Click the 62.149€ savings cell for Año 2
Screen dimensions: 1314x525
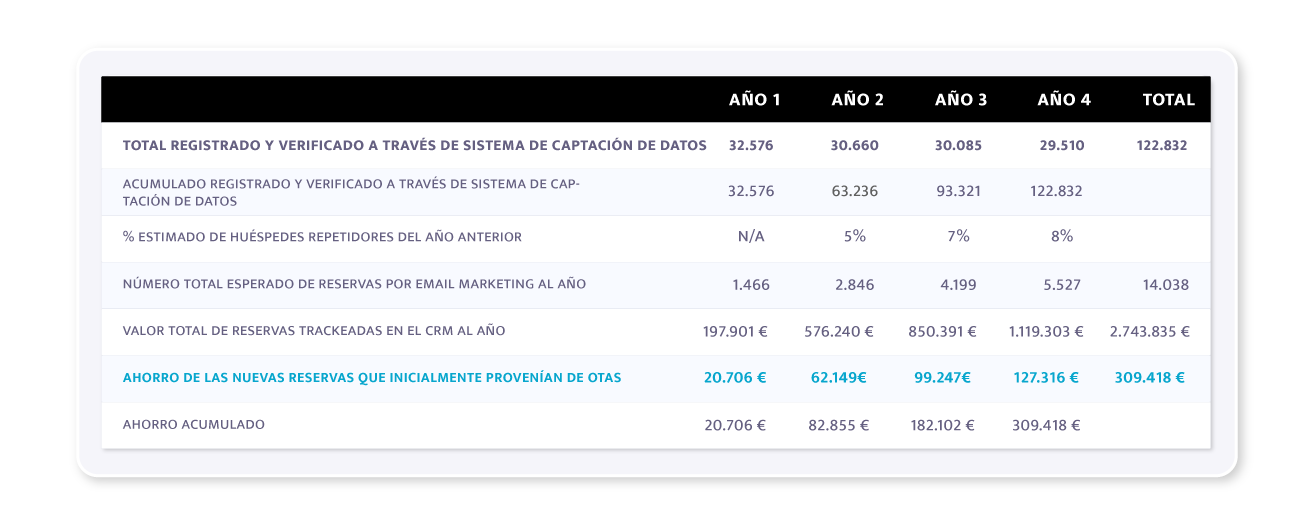point(839,377)
